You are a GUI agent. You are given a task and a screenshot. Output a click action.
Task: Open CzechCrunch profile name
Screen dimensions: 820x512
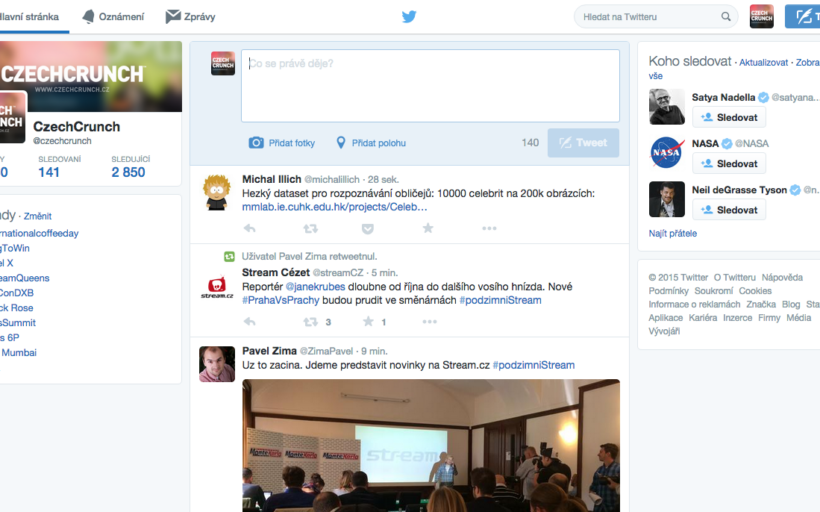pos(76,127)
